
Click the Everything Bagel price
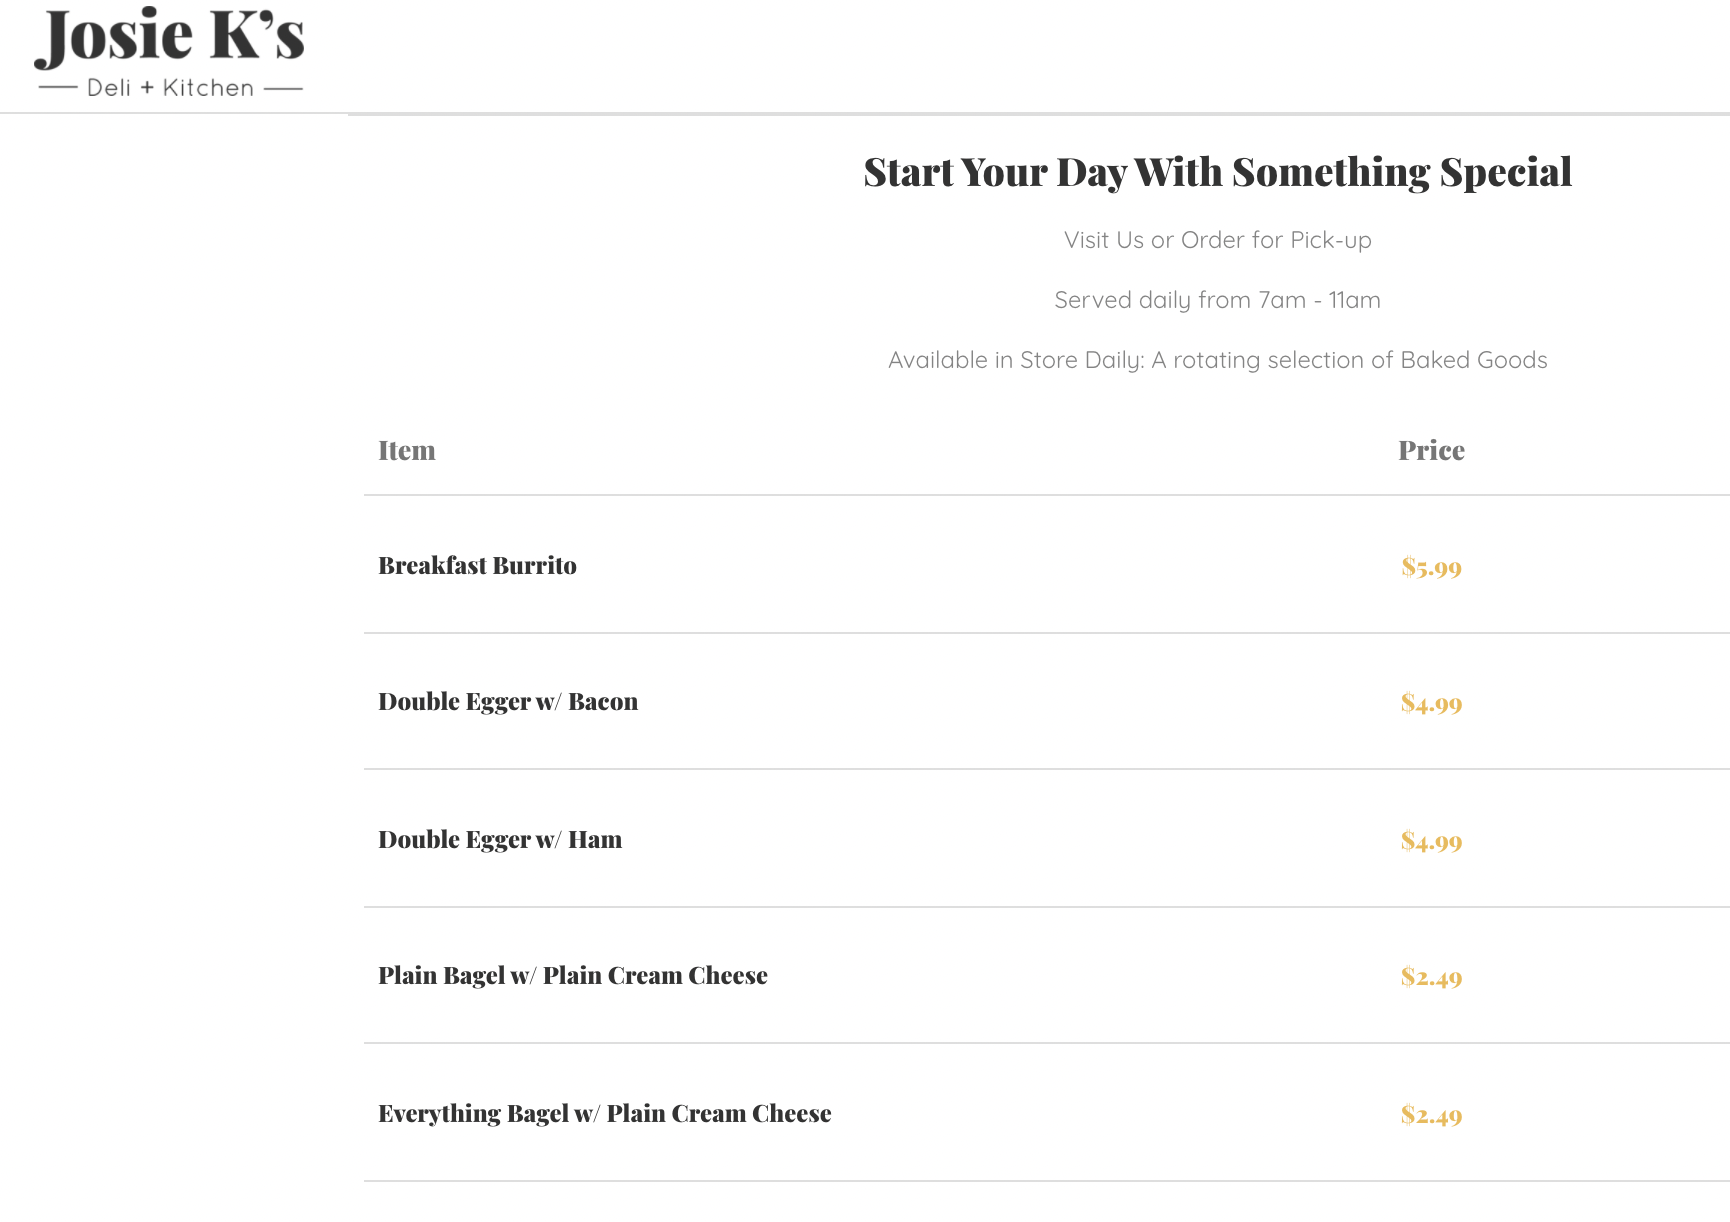[1431, 1116]
